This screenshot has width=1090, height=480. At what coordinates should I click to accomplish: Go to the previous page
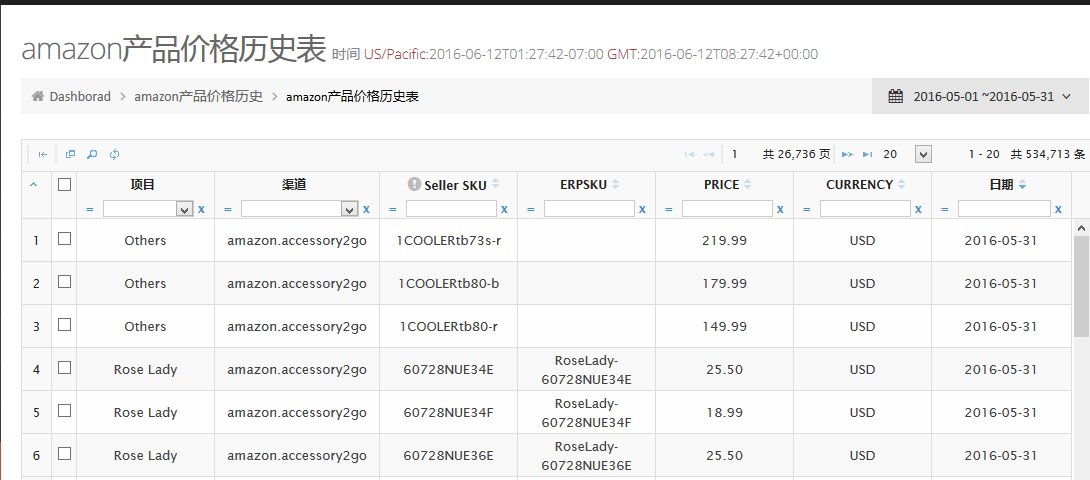point(708,154)
